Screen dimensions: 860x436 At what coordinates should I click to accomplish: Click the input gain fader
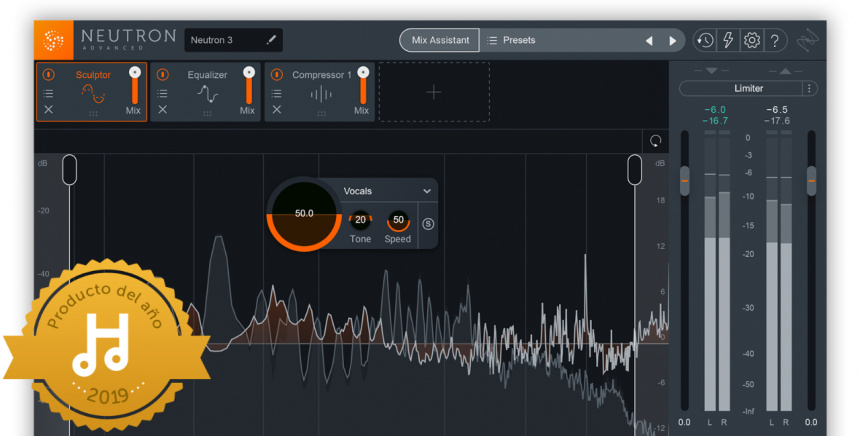pos(684,180)
